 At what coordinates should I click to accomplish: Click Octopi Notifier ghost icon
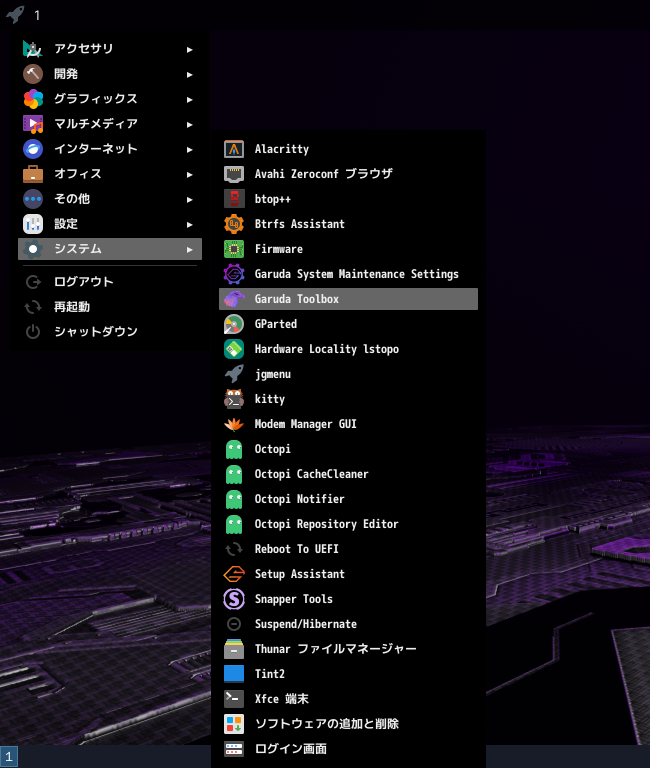click(234, 499)
